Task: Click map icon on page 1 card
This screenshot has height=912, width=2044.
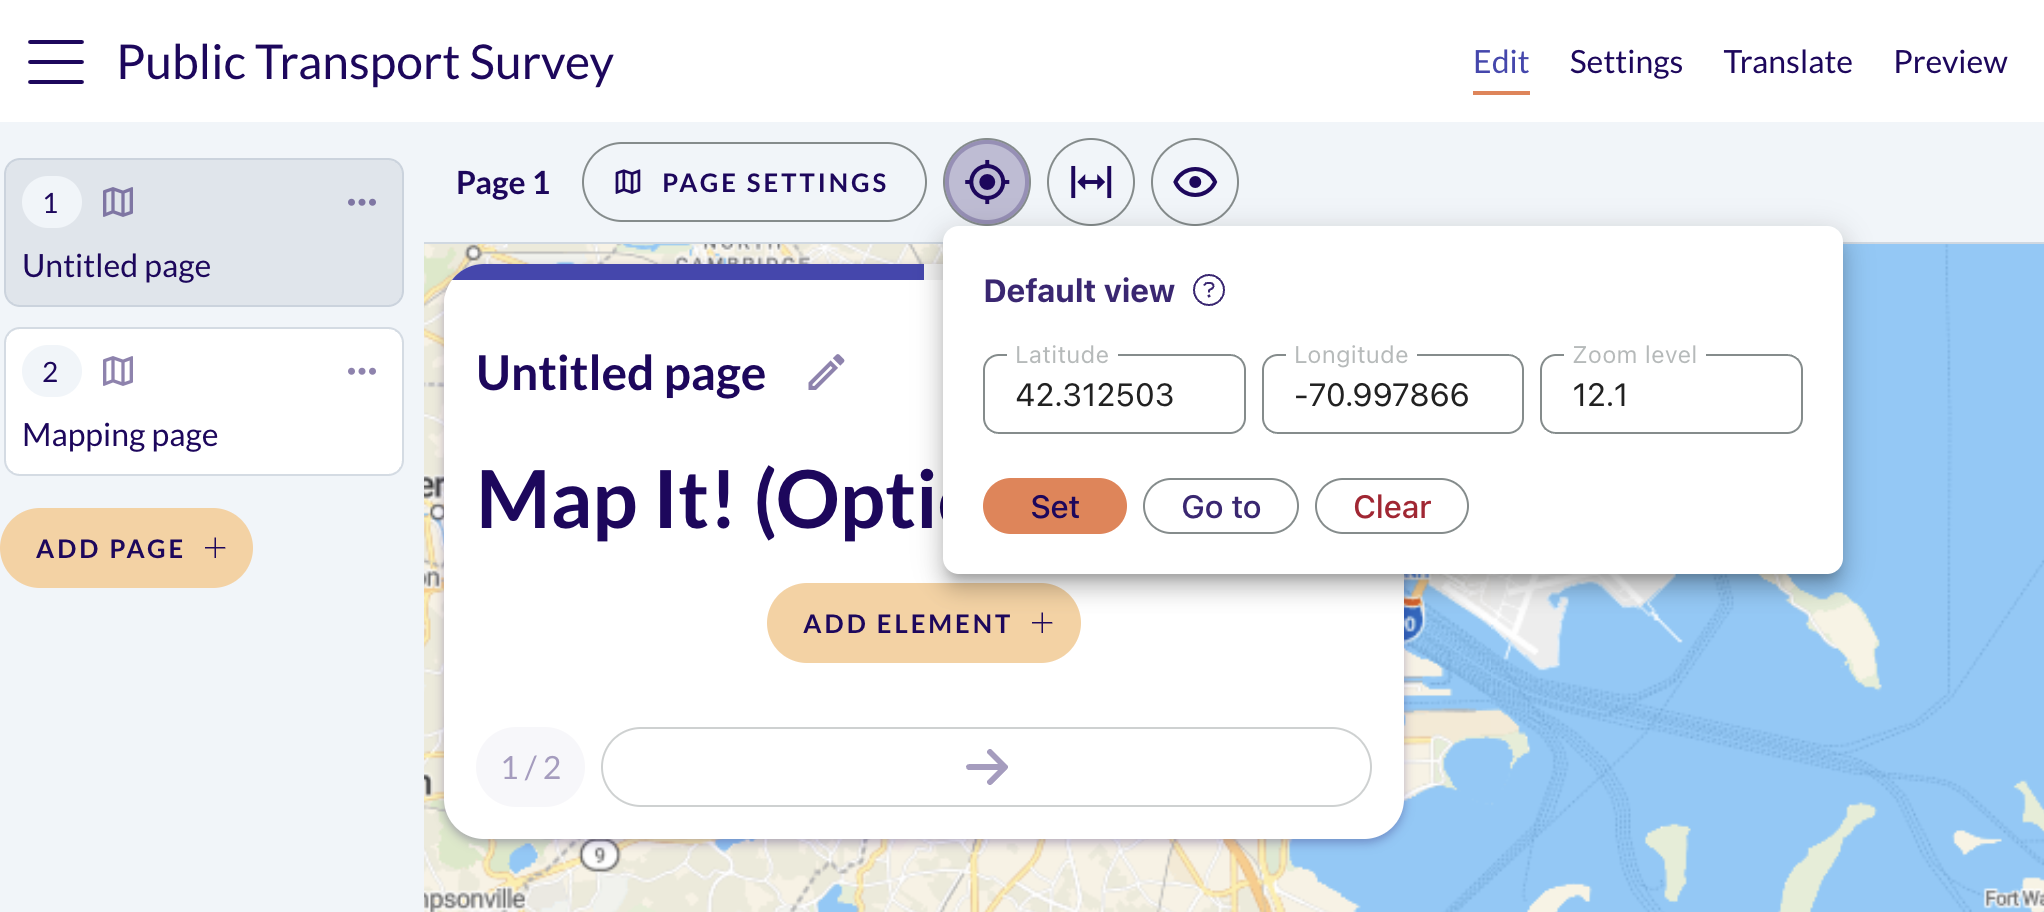Action: pyautogui.click(x=118, y=202)
